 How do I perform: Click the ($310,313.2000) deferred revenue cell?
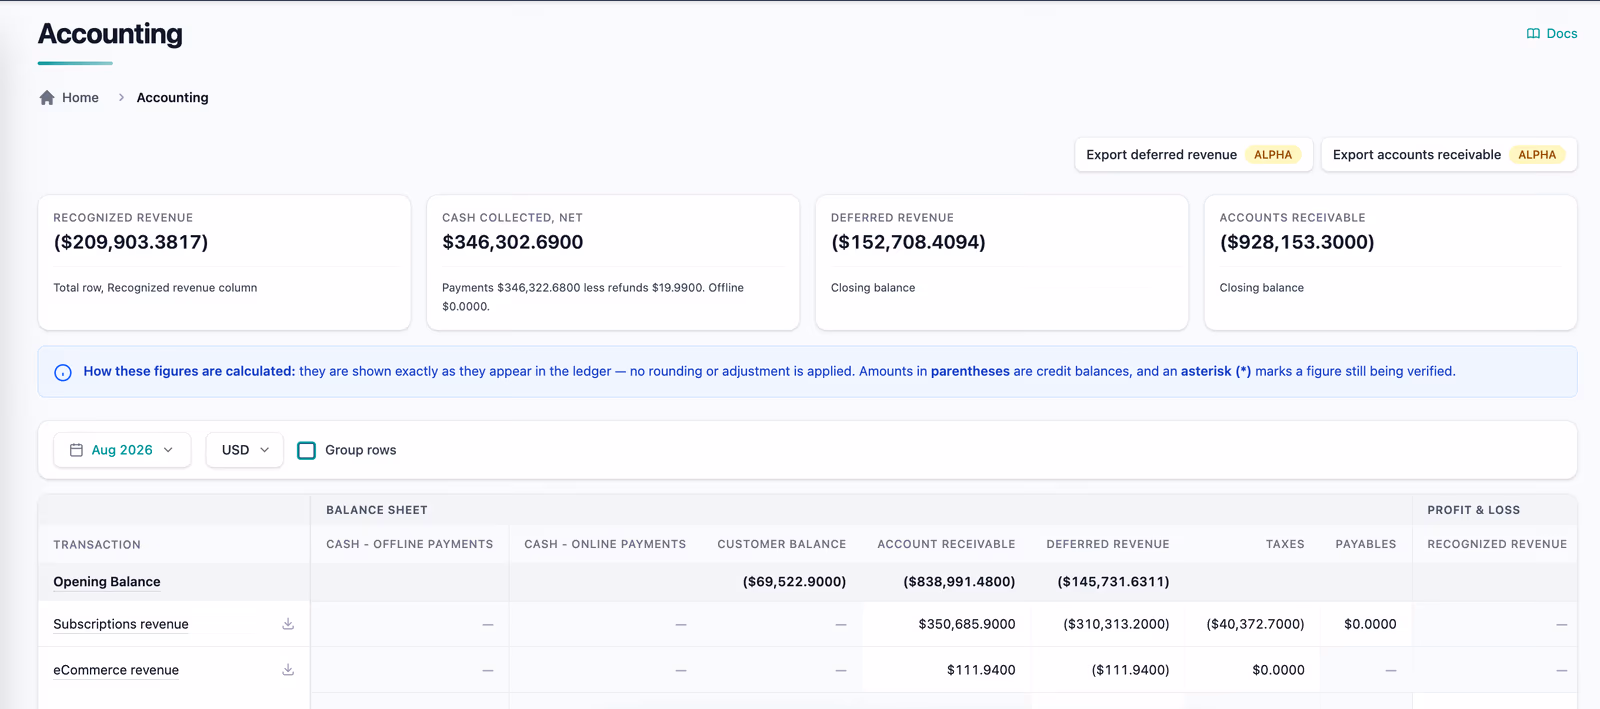pyautogui.click(x=1116, y=624)
